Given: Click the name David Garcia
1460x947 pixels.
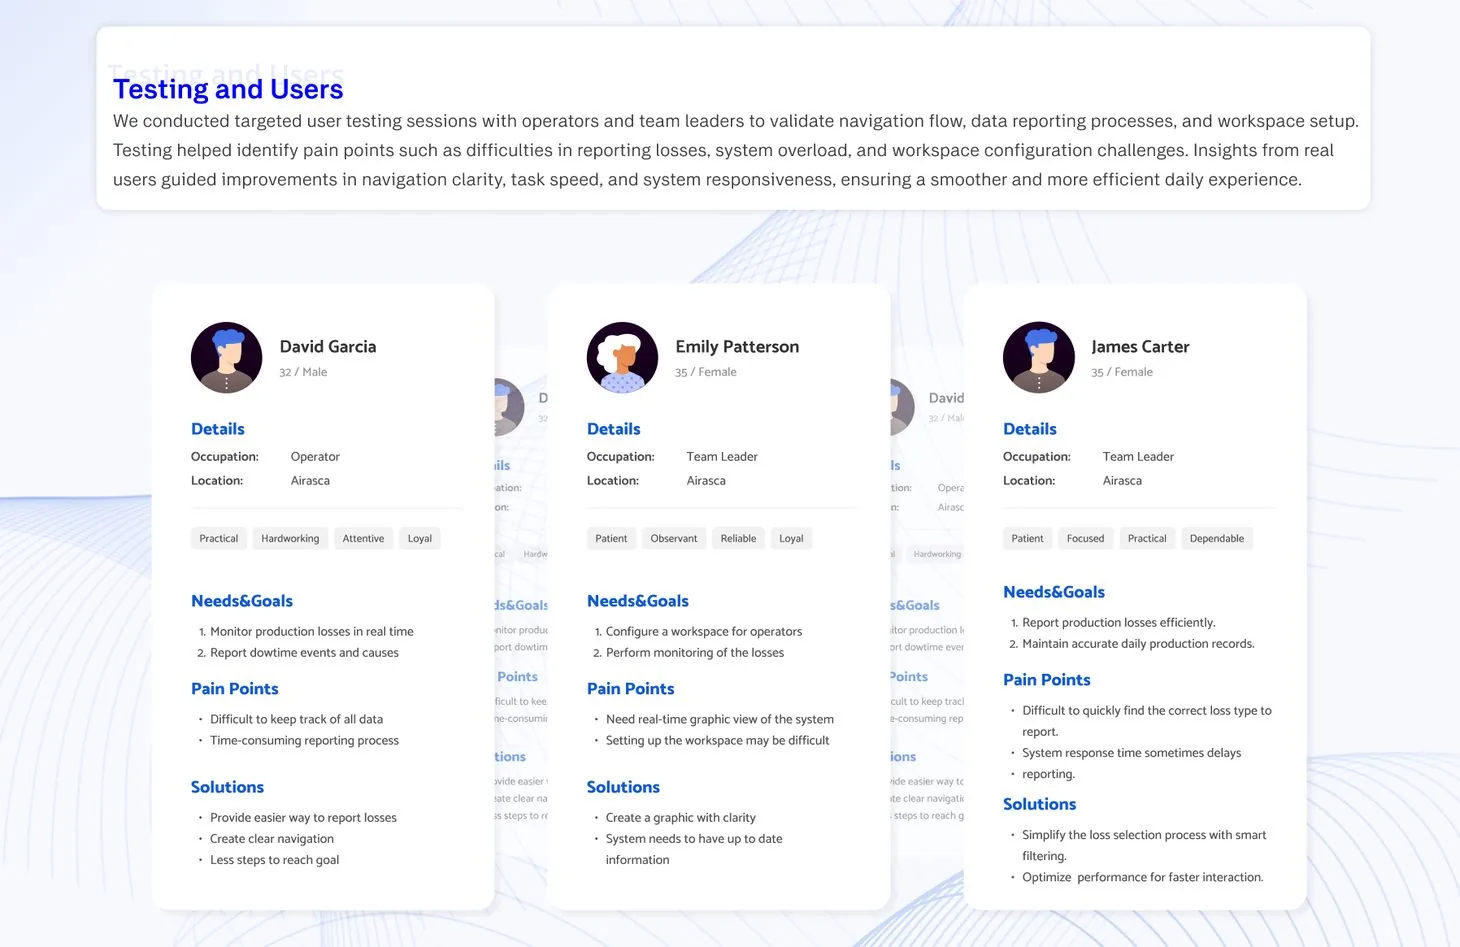Looking at the screenshot, I should tap(328, 346).
